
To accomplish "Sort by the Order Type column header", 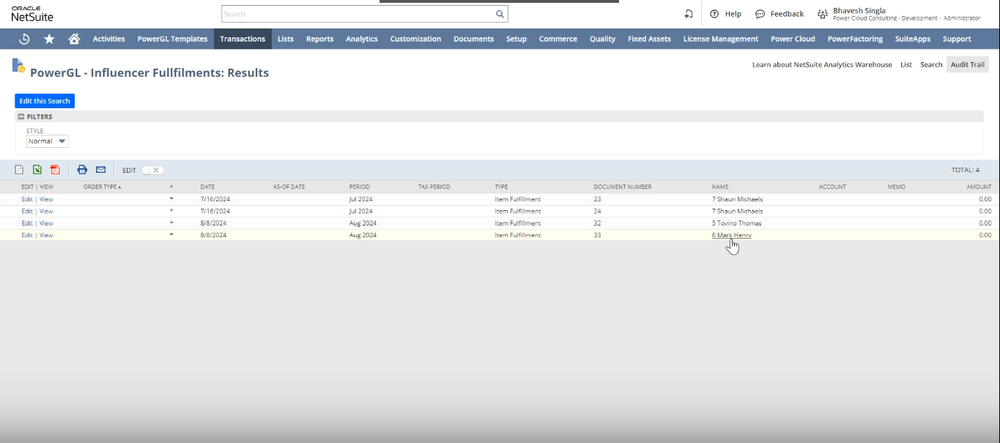I will [102, 187].
